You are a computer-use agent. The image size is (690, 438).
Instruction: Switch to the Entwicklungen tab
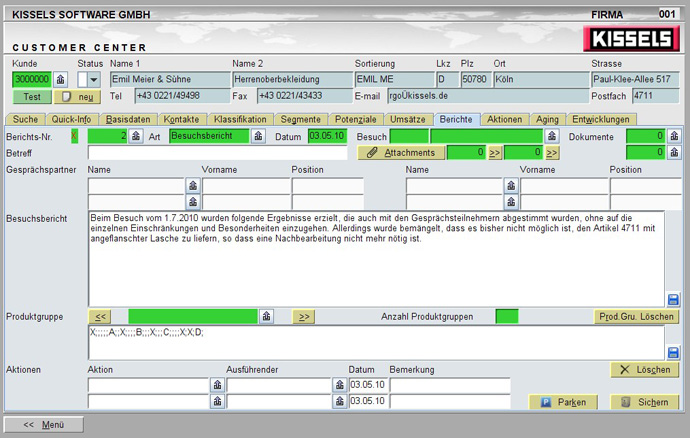click(601, 119)
